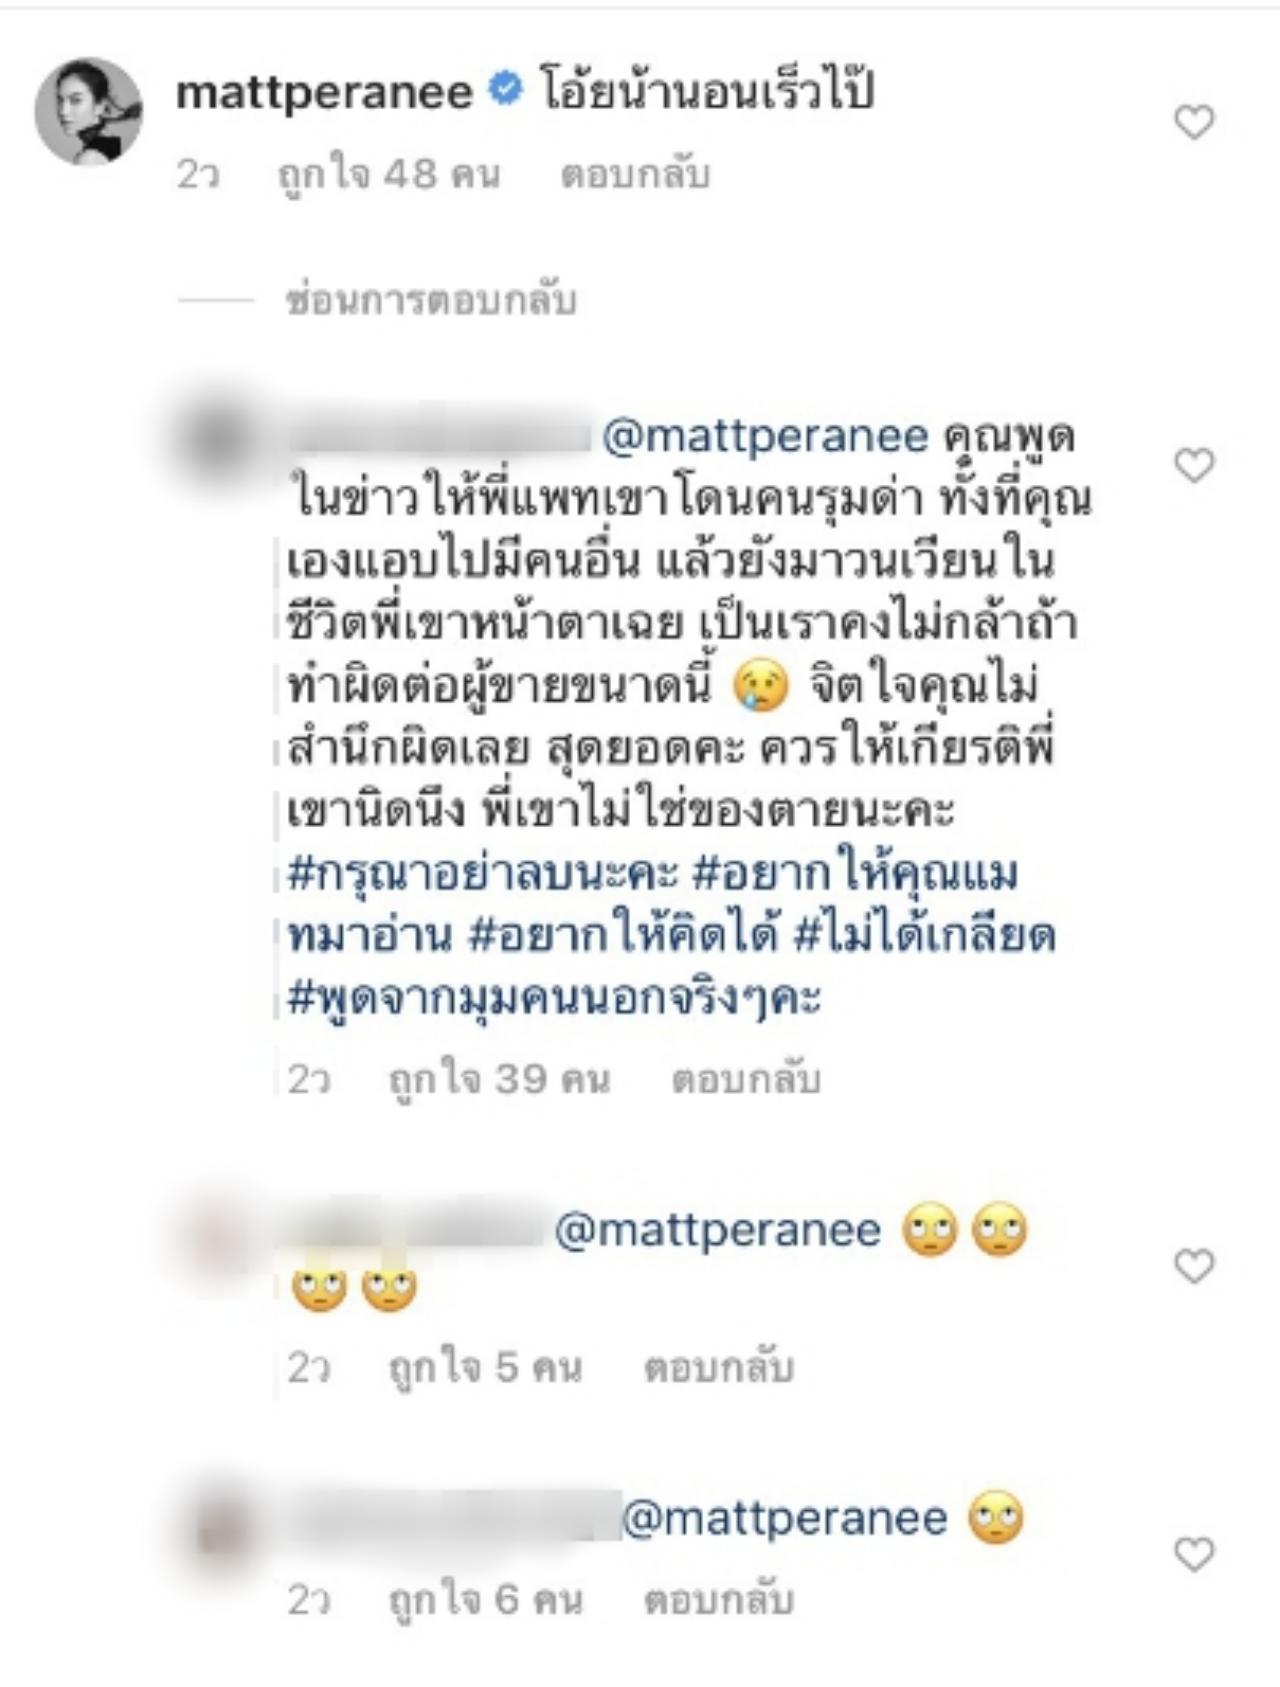
Task: Reply to mattperanee's comment using ตอบกลับ
Action: [x=635, y=174]
